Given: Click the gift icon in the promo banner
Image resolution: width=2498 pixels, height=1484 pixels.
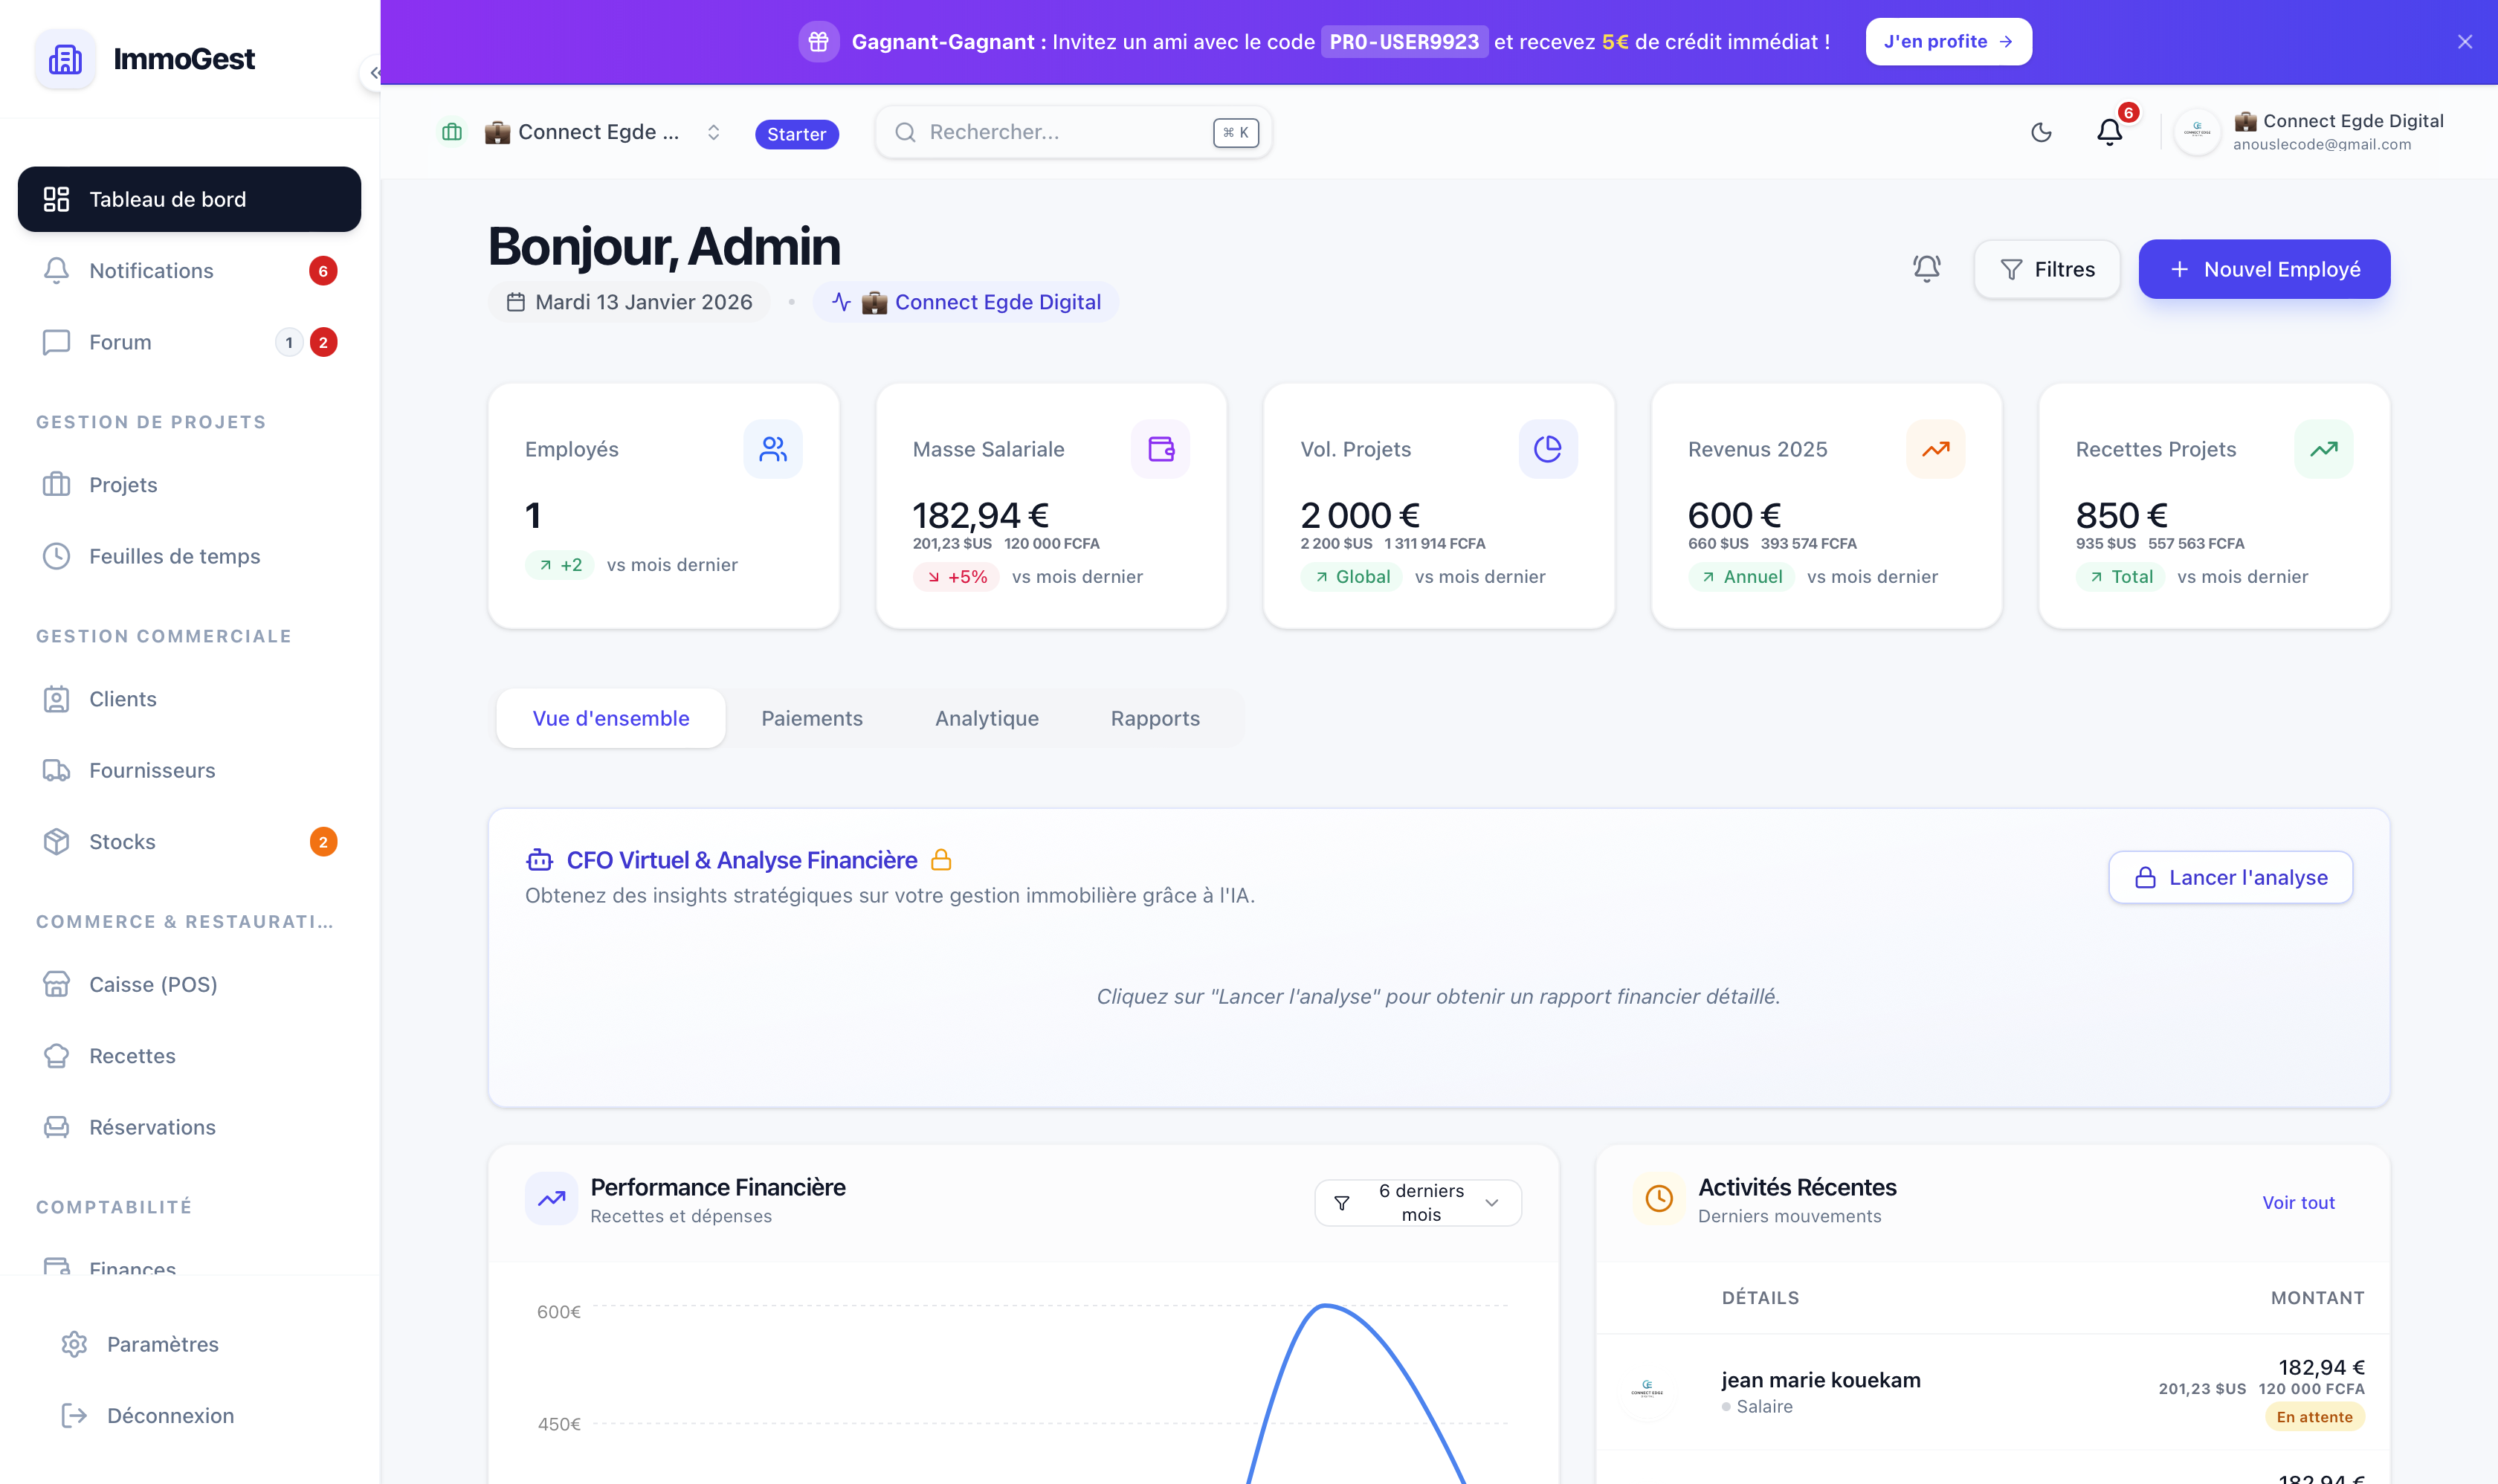Looking at the screenshot, I should tap(818, 42).
